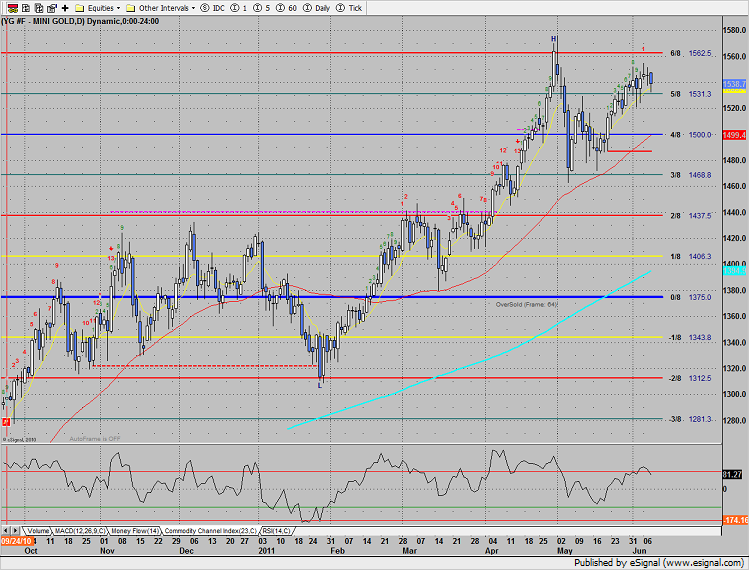
Task: Click the 6/8 1562.5 level label
Action: point(691,53)
